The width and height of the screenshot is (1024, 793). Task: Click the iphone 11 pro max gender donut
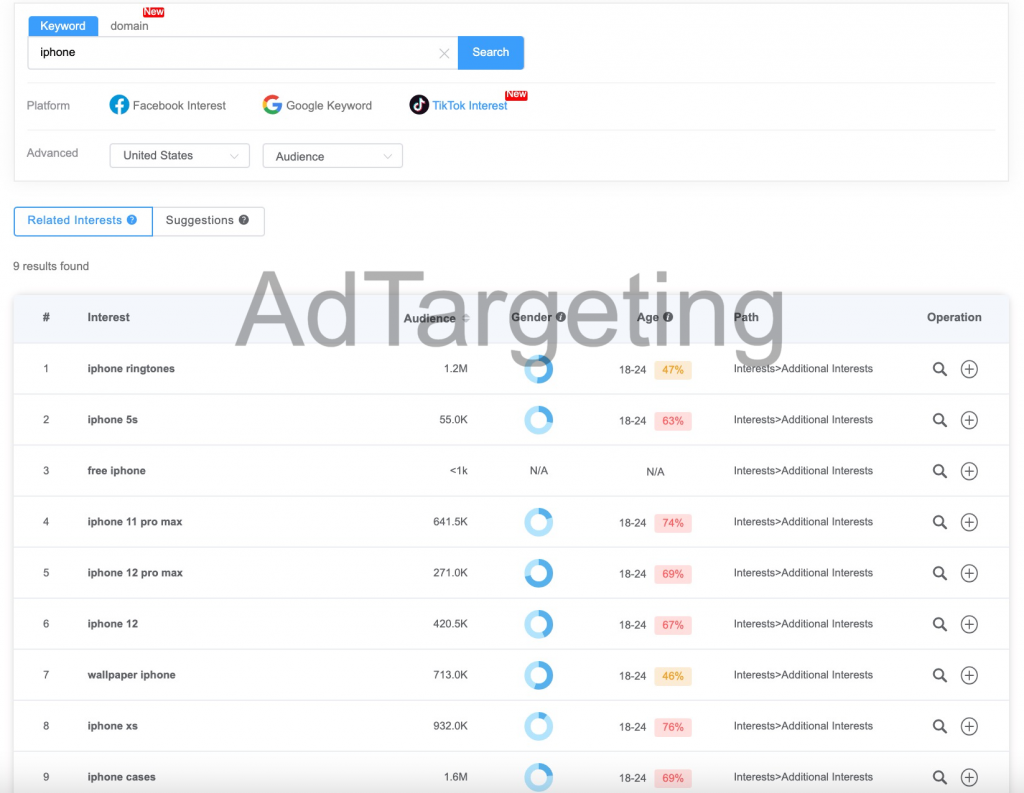[x=539, y=522]
